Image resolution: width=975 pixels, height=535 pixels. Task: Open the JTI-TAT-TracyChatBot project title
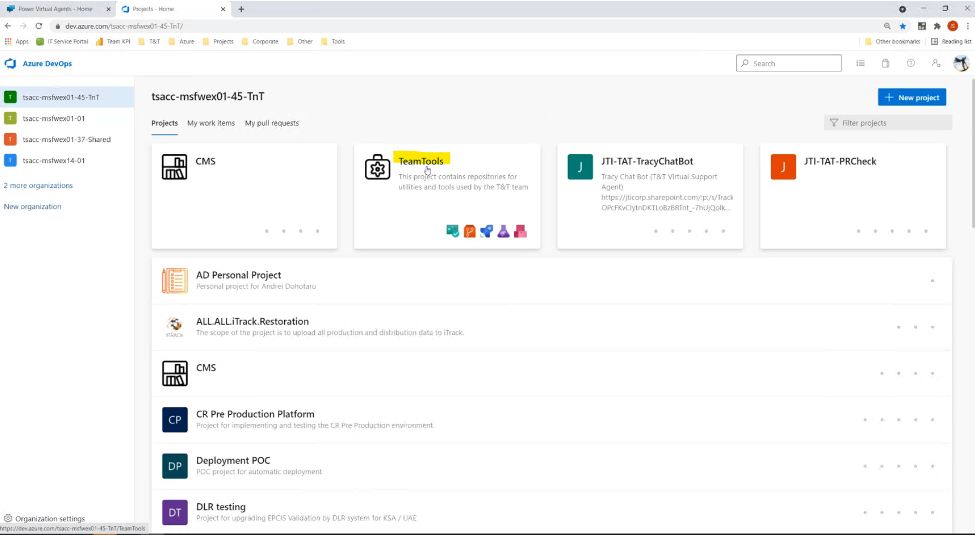point(647,161)
